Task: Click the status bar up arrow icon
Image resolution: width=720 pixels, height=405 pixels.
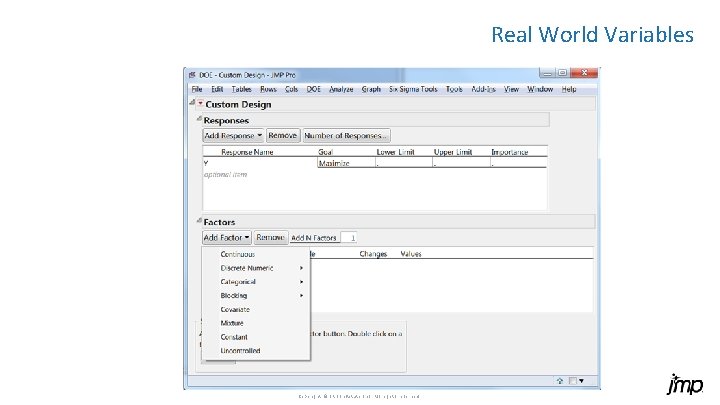Action: (560, 381)
